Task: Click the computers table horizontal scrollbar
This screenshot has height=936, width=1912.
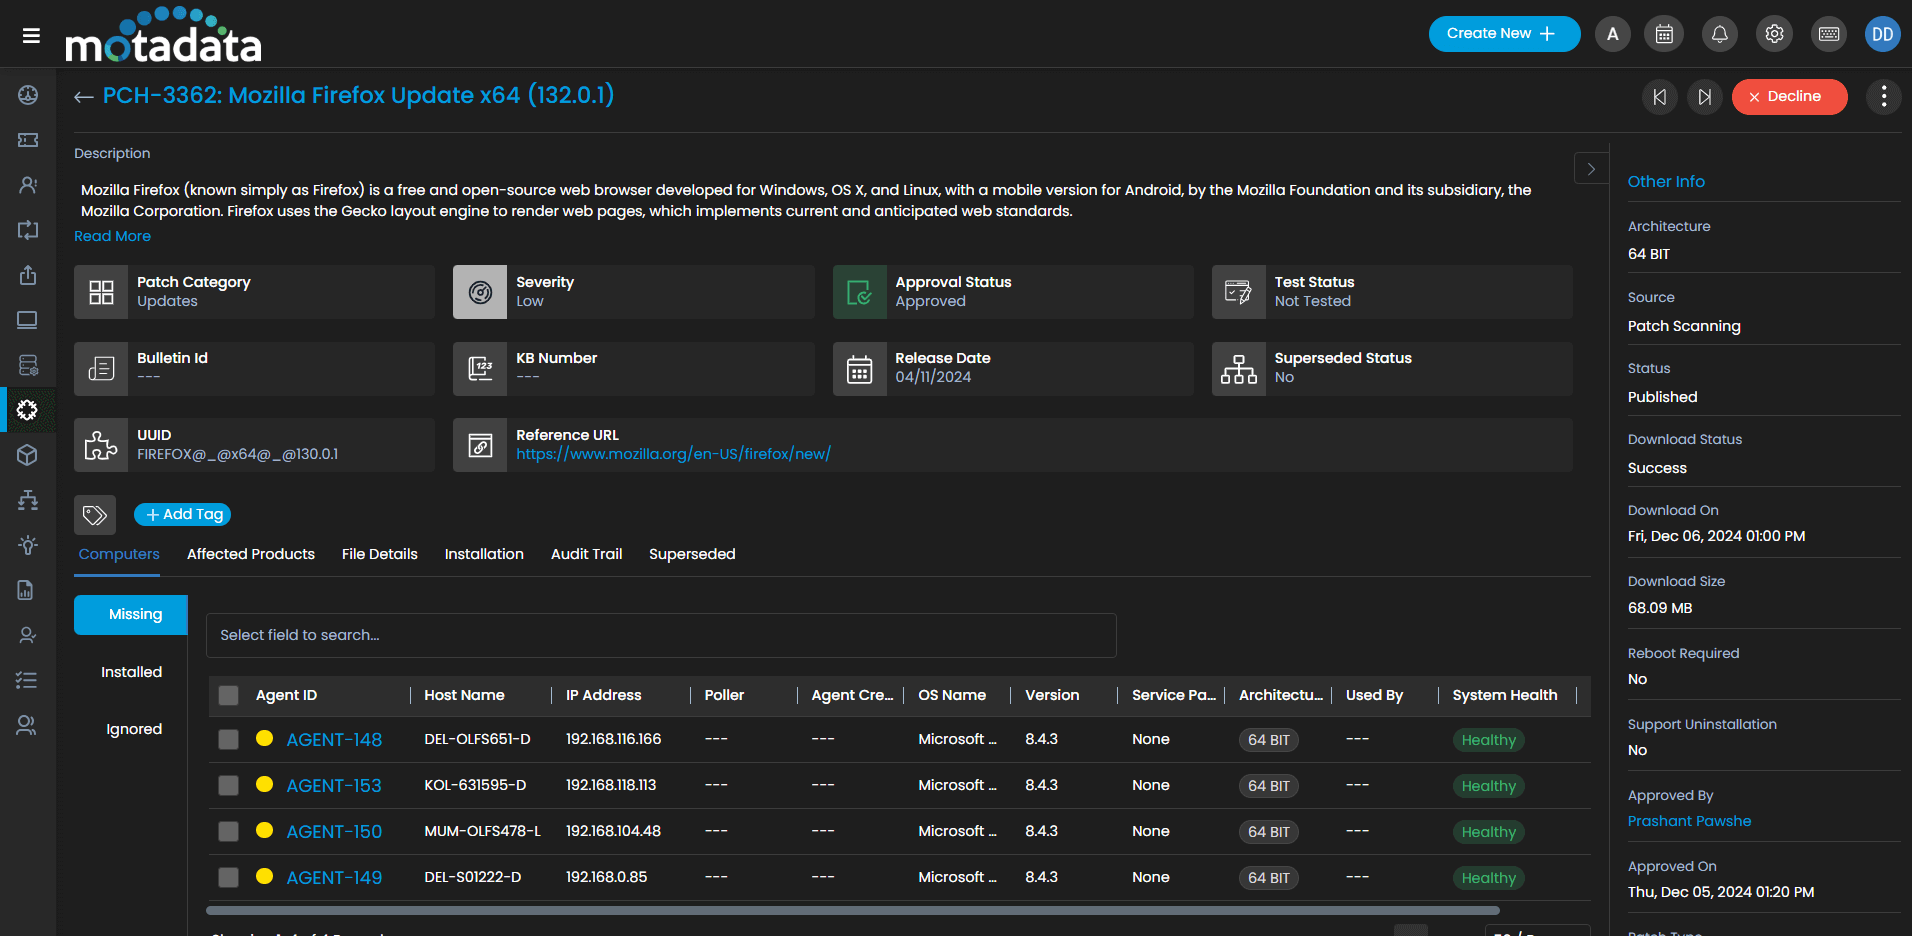Action: pyautogui.click(x=852, y=911)
